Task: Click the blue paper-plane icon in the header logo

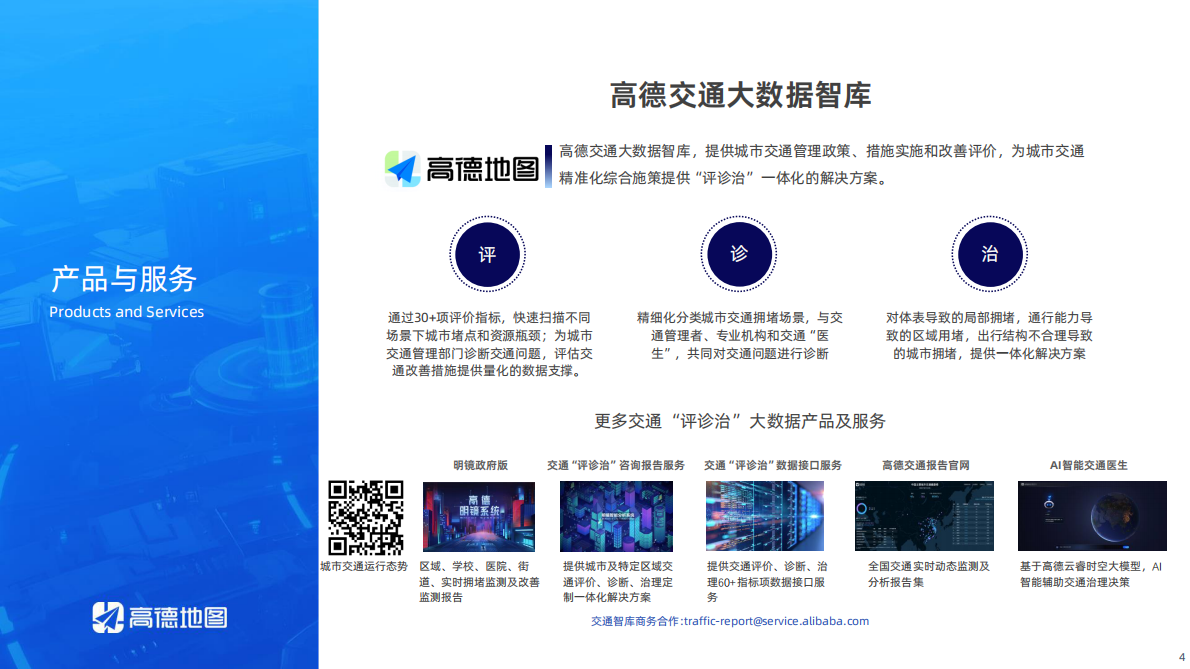Action: click(x=400, y=166)
